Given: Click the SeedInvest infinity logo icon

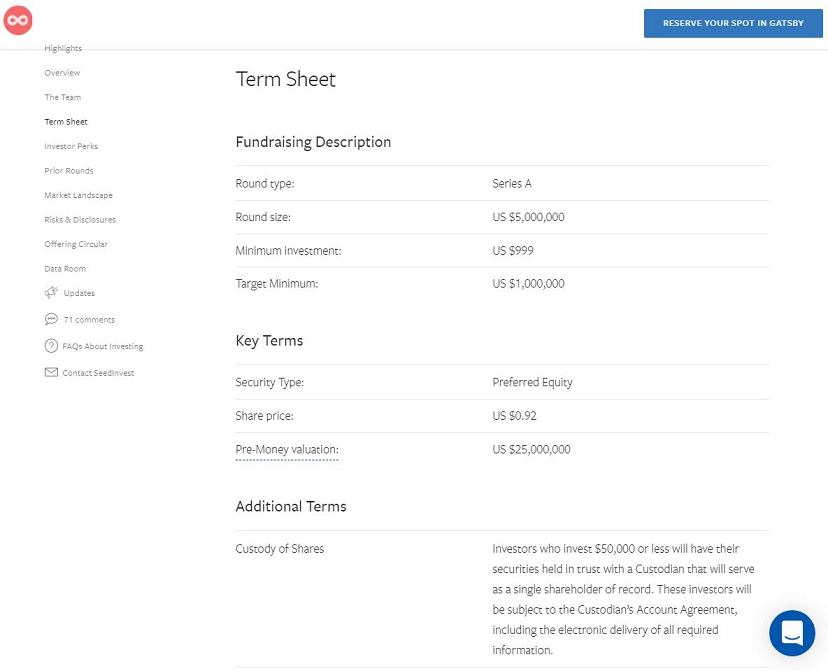Looking at the screenshot, I should tap(18, 20).
